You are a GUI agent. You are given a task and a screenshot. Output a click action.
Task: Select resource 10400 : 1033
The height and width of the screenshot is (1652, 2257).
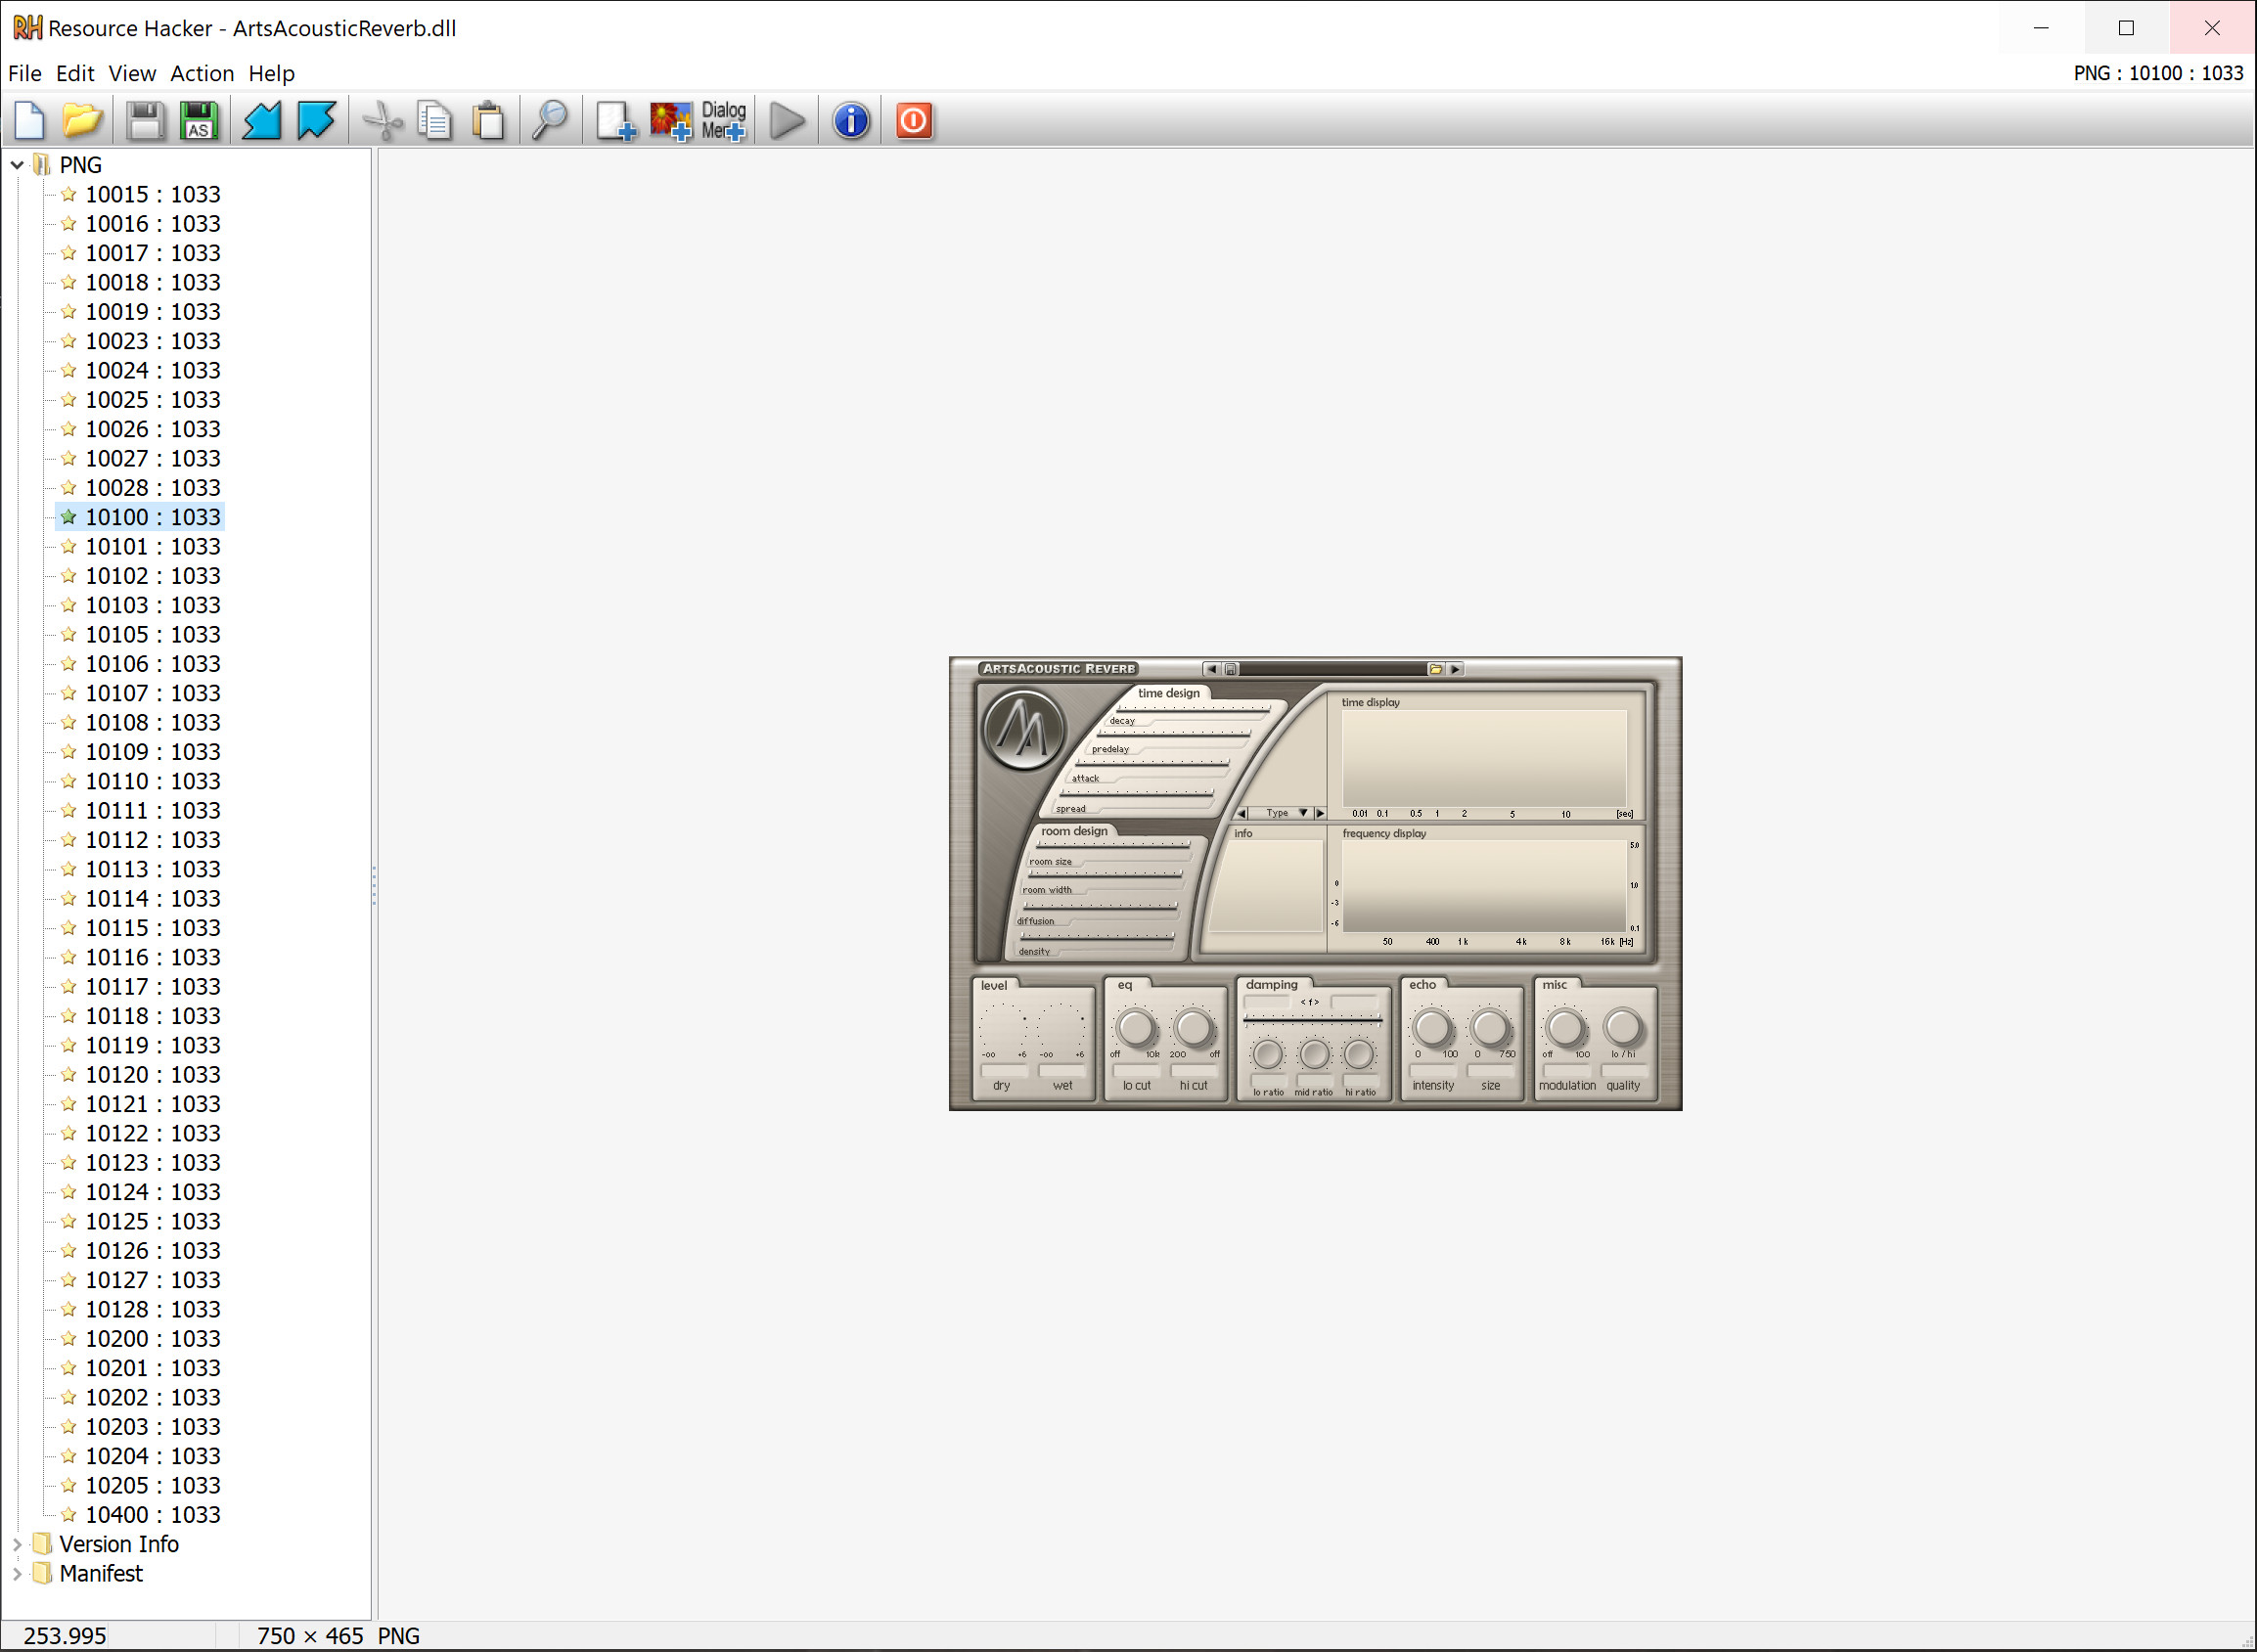click(x=152, y=1515)
